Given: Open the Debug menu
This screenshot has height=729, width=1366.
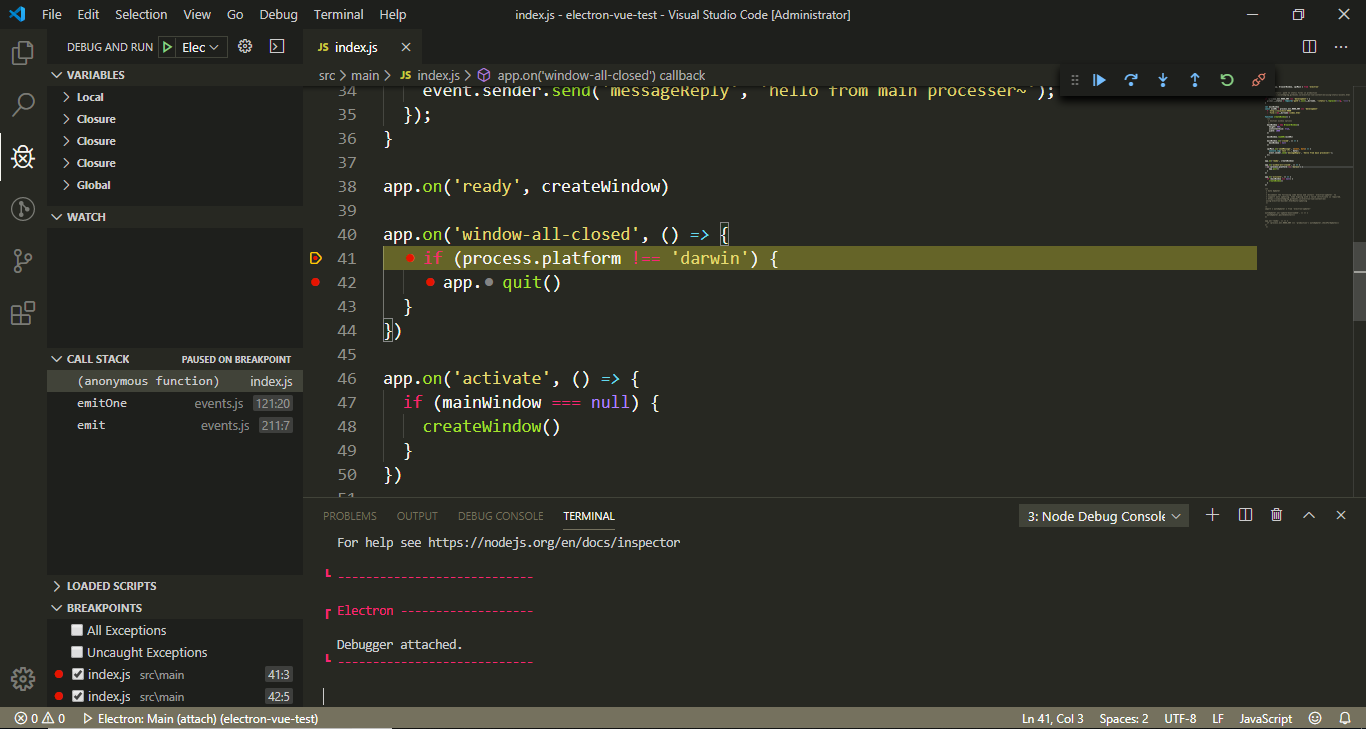Looking at the screenshot, I should pos(278,14).
